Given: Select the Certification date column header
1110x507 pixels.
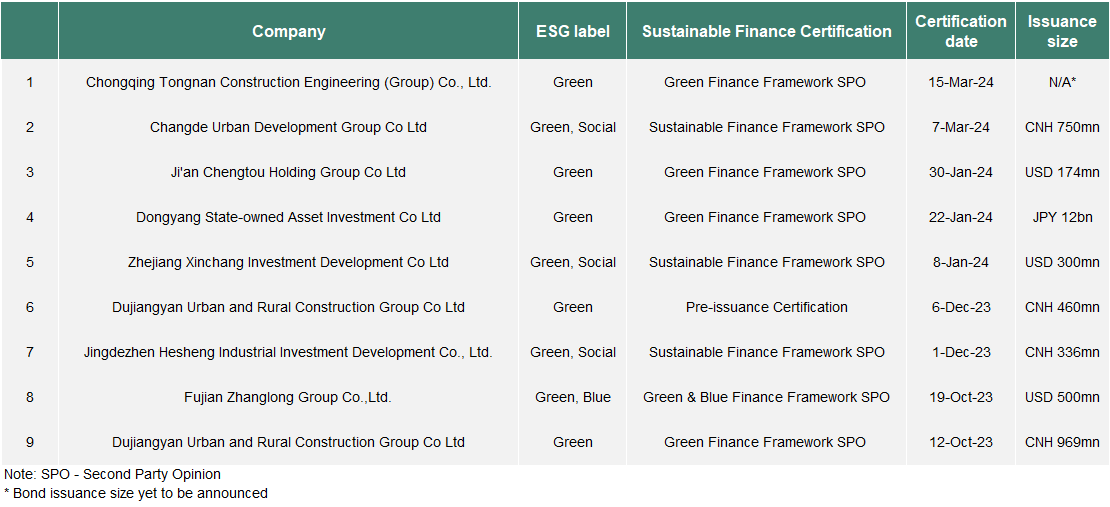Looking at the screenshot, I should pyautogui.click(x=961, y=31).
